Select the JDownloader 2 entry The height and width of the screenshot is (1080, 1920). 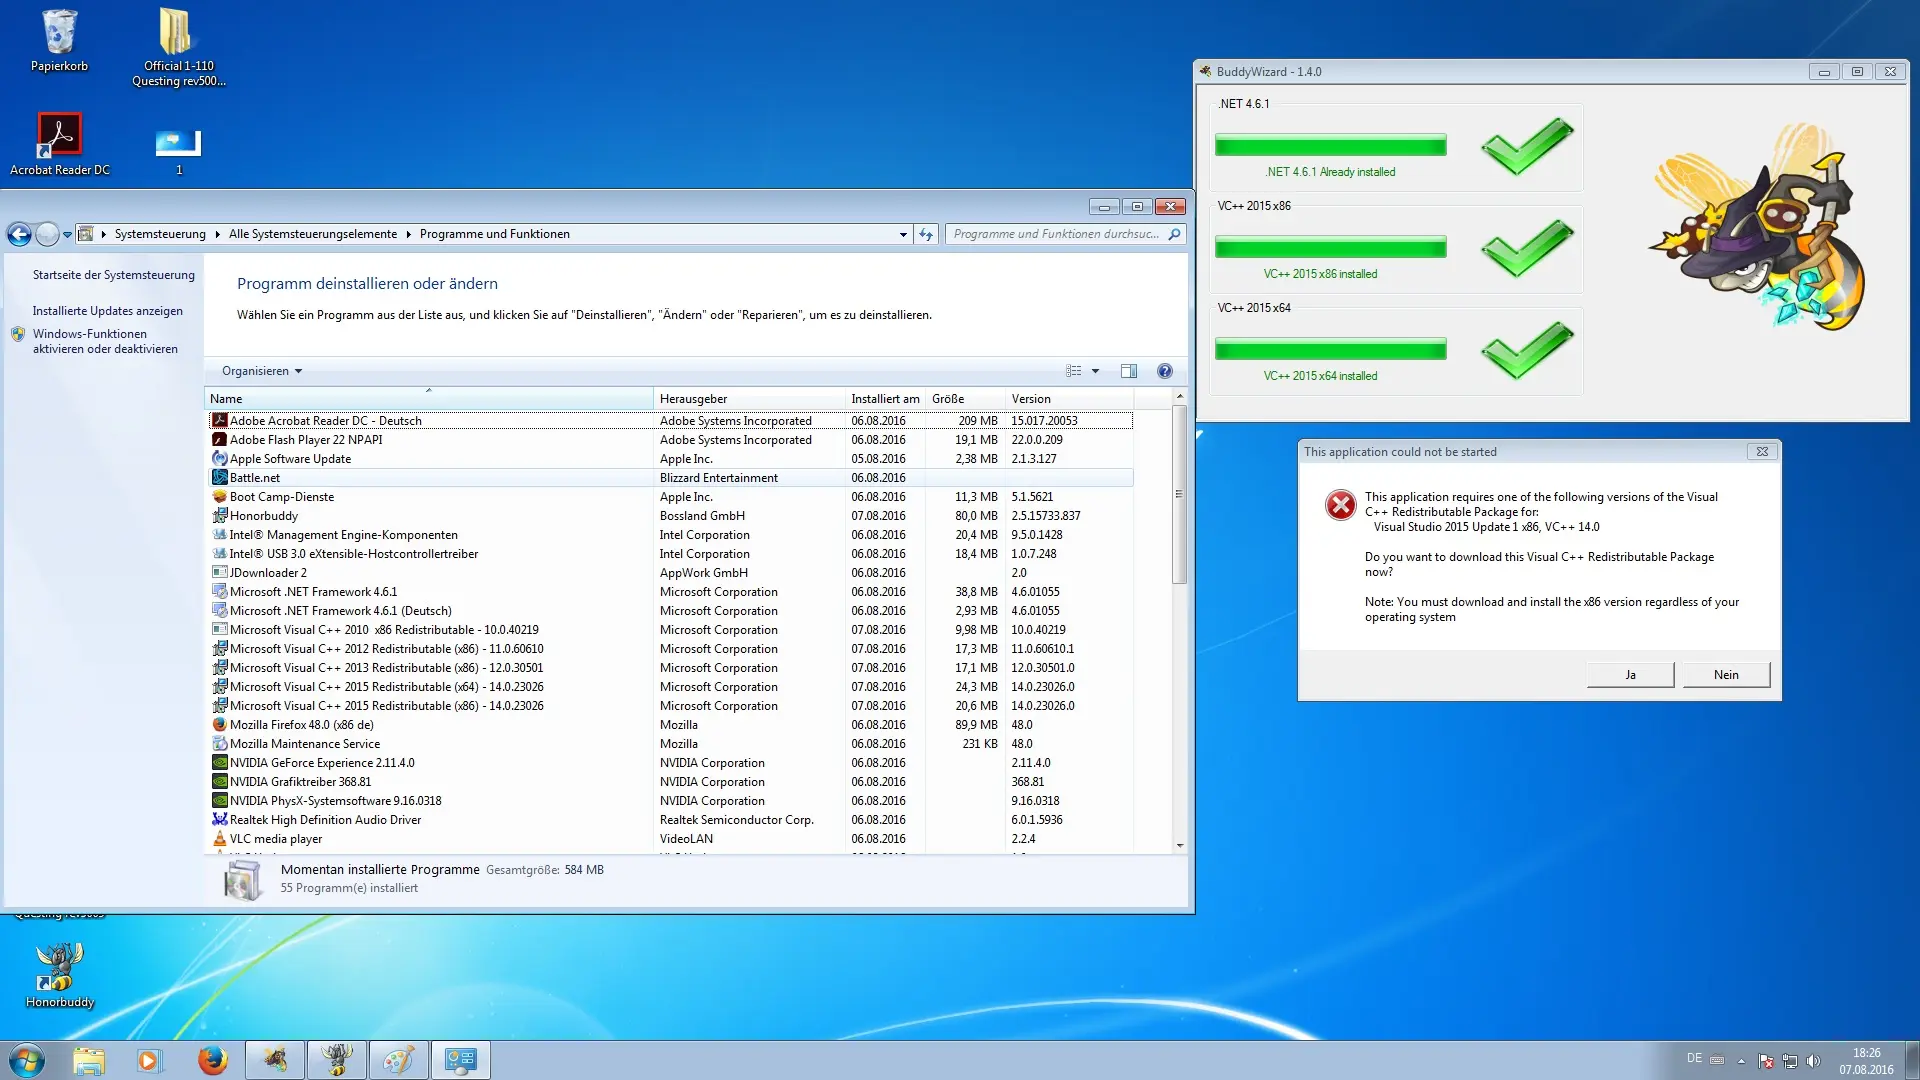point(670,573)
